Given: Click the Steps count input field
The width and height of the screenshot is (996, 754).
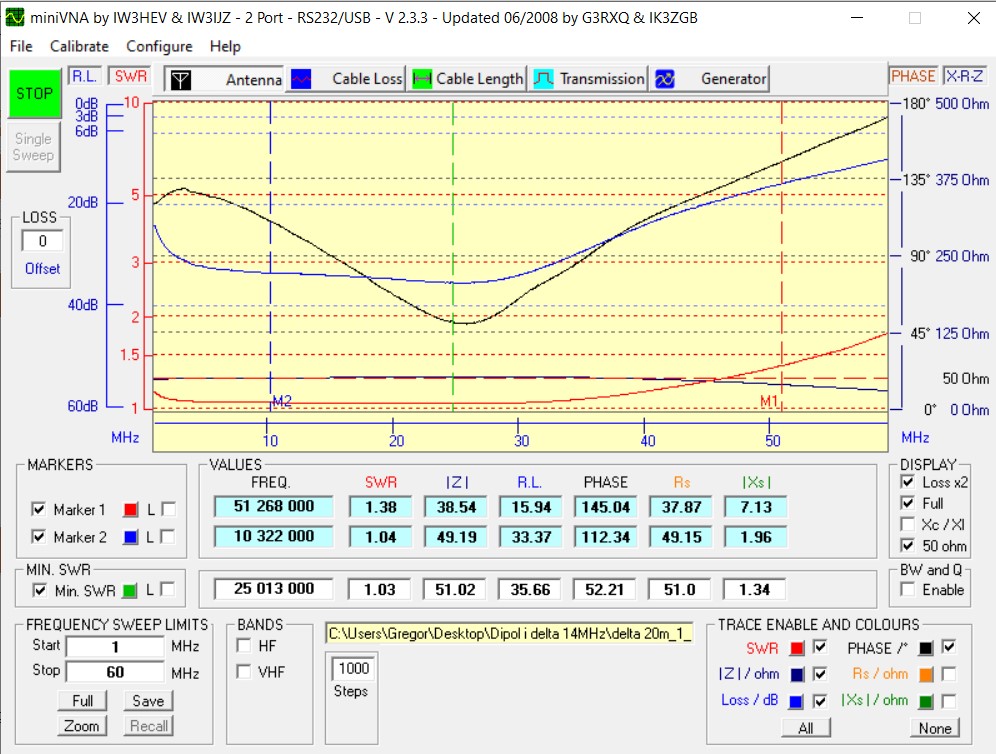Looking at the screenshot, I should 352,668.
